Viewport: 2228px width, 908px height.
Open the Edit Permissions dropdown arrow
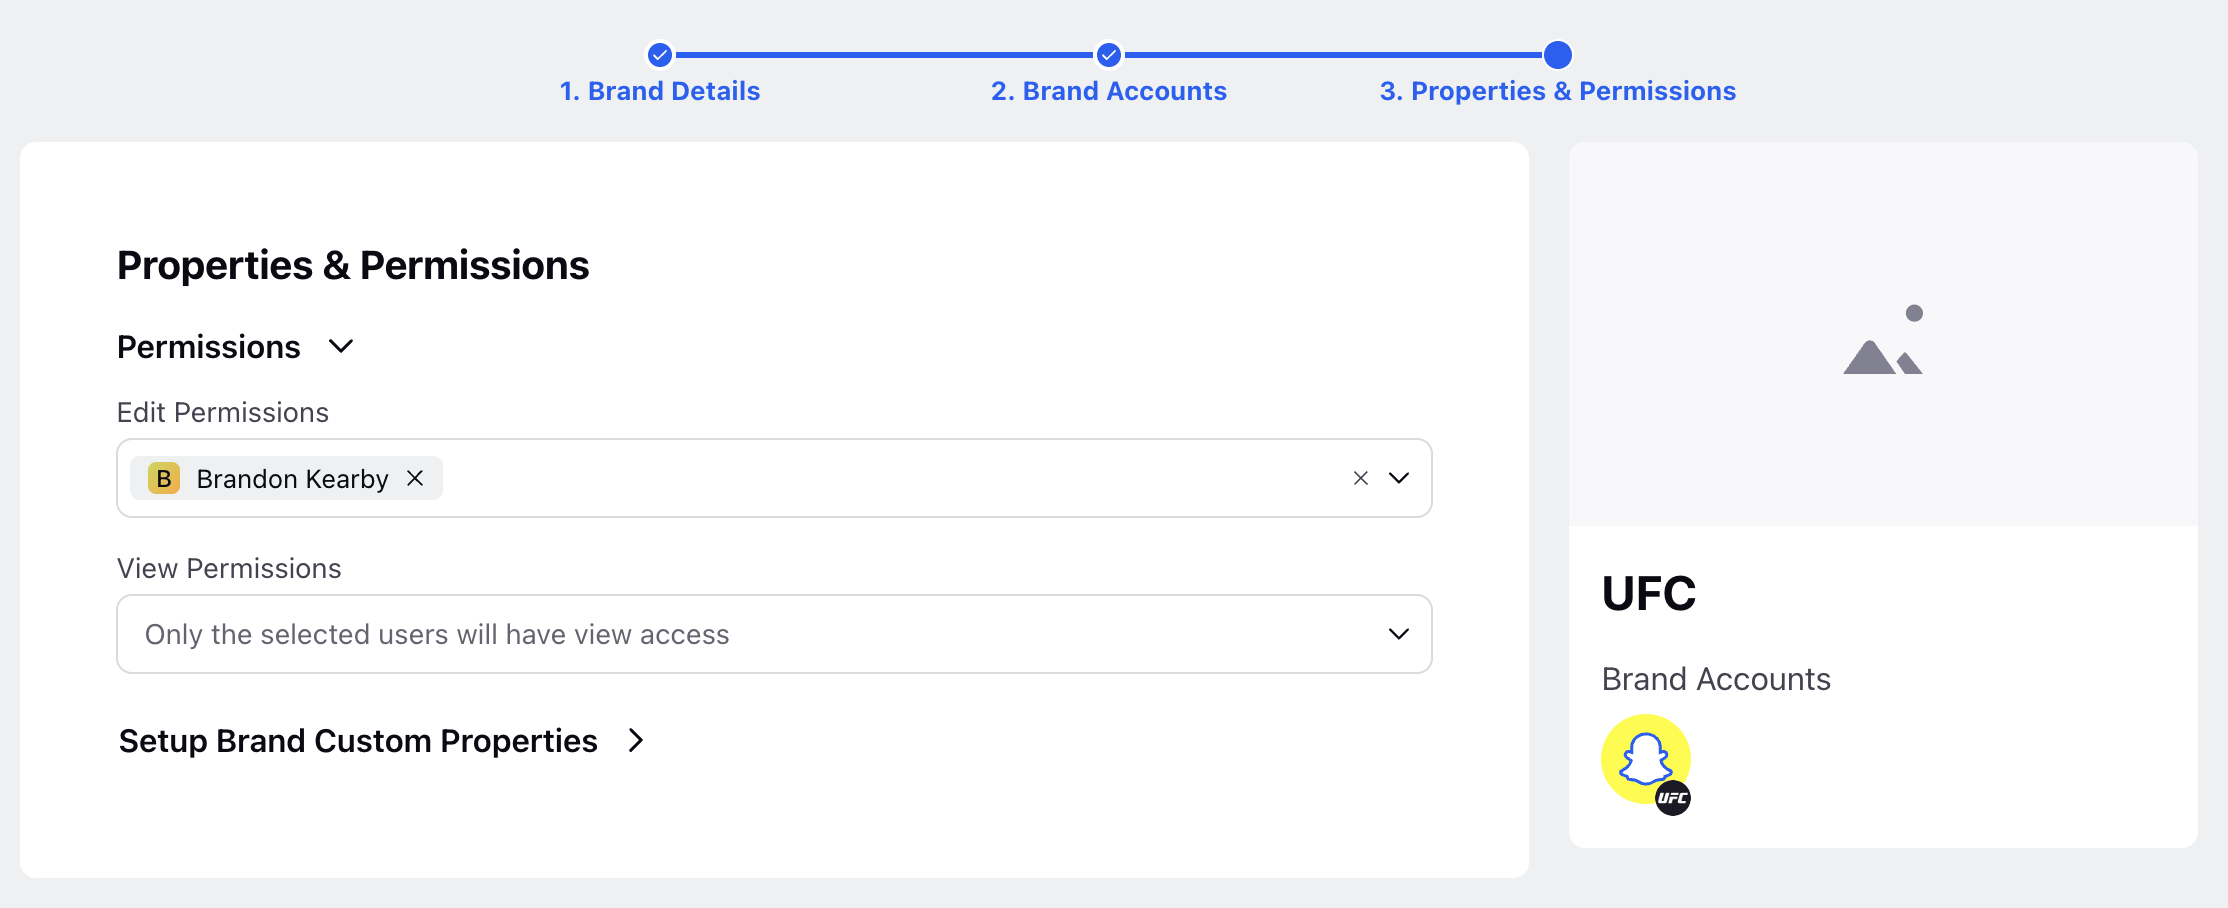[1399, 479]
